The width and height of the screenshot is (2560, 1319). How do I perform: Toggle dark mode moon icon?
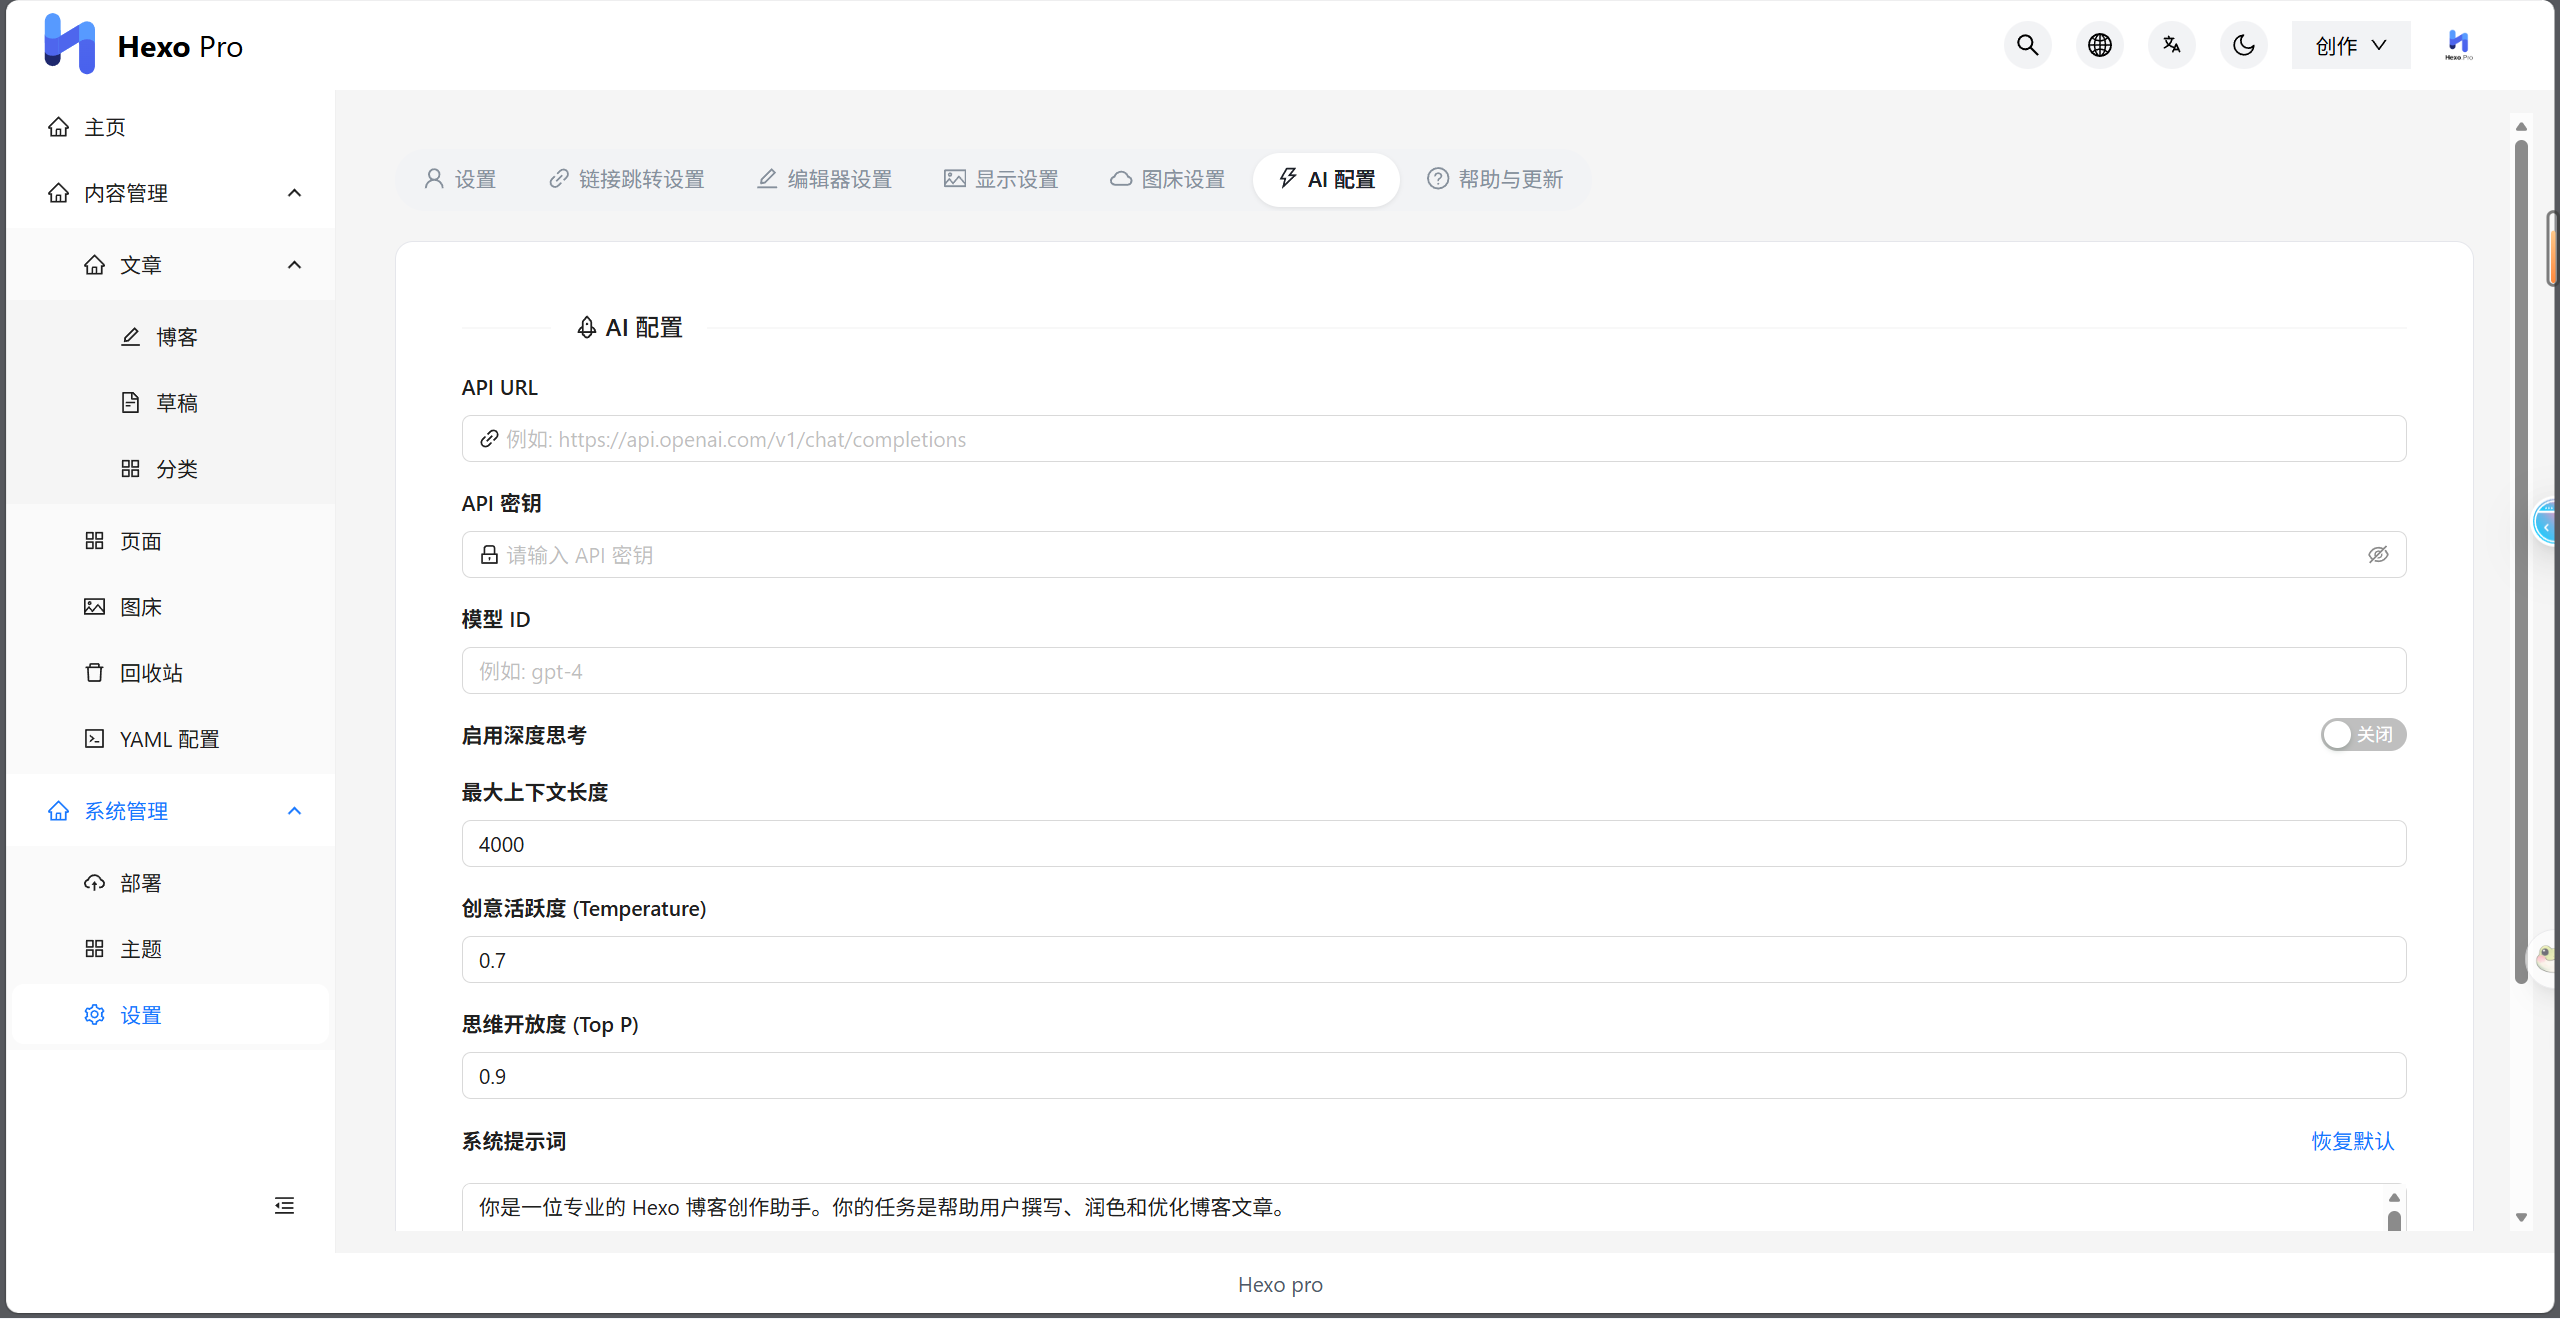(x=2243, y=45)
